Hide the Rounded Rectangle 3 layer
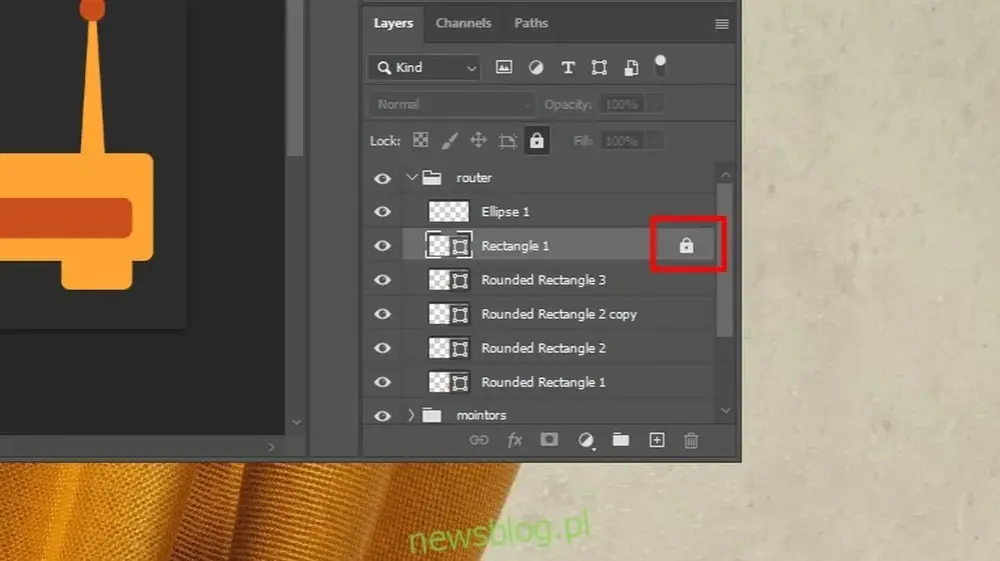 point(382,280)
